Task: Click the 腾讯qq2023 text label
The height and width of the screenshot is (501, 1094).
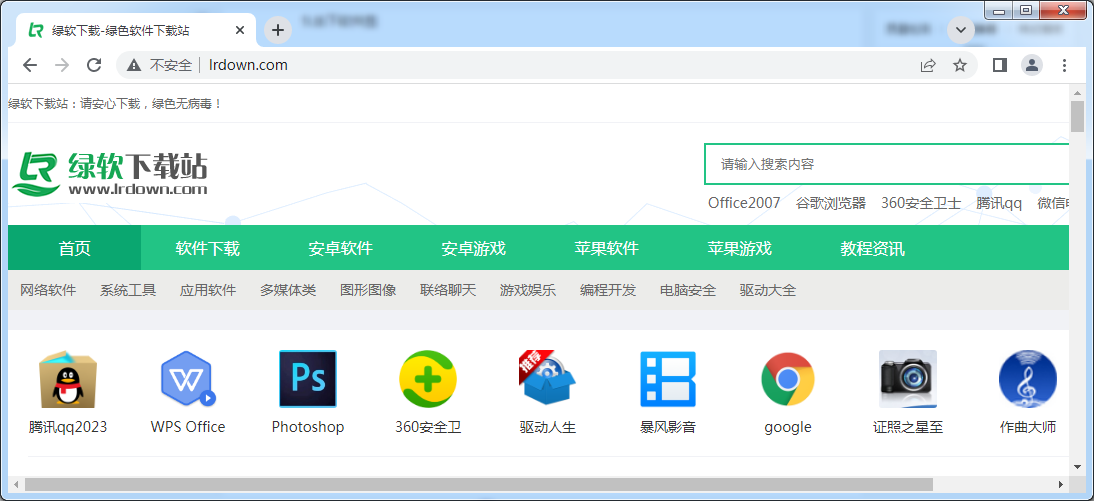Action: [x=68, y=427]
